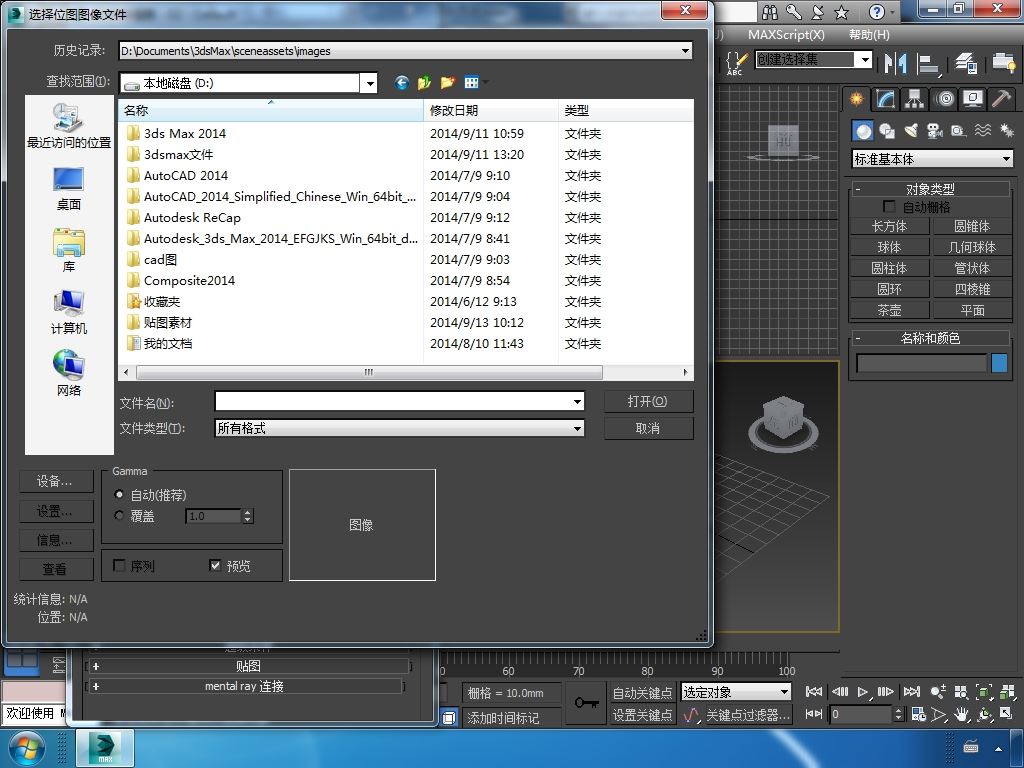This screenshot has width=1024, height=768.
Task: Open the 标准基本体 dropdown
Action: [x=1006, y=159]
